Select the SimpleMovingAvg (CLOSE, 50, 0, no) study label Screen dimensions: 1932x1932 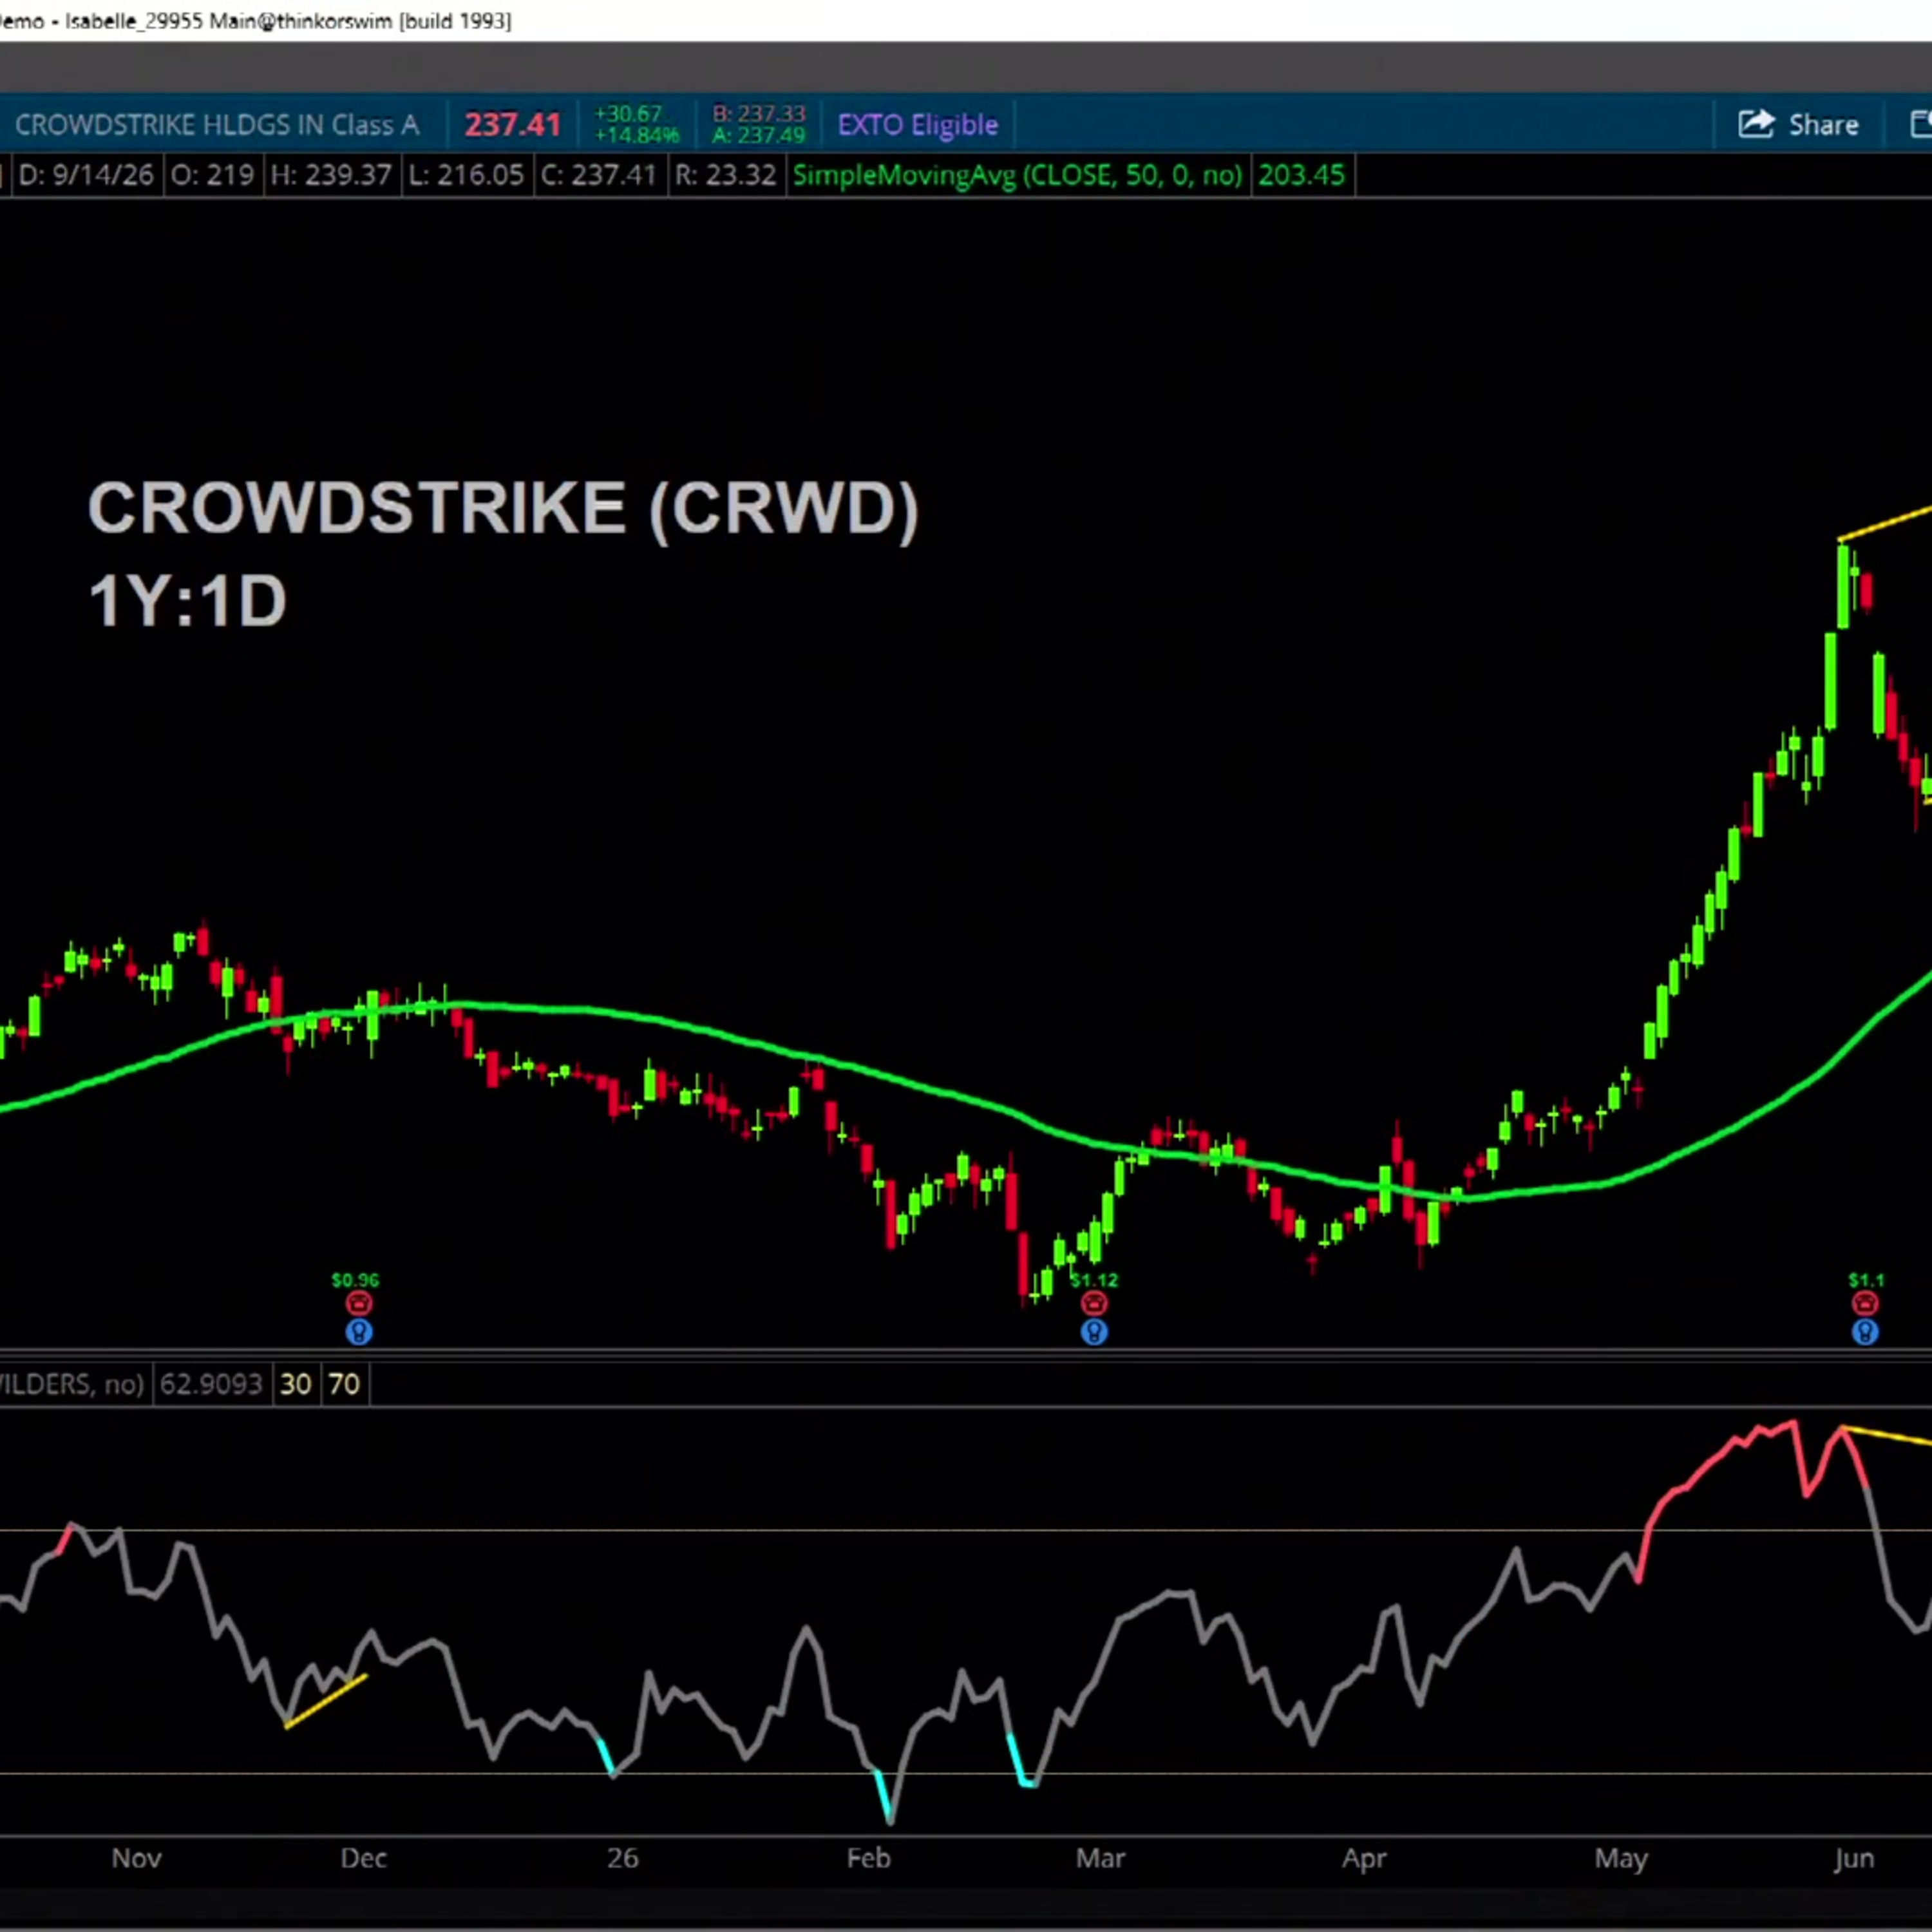click(1017, 175)
